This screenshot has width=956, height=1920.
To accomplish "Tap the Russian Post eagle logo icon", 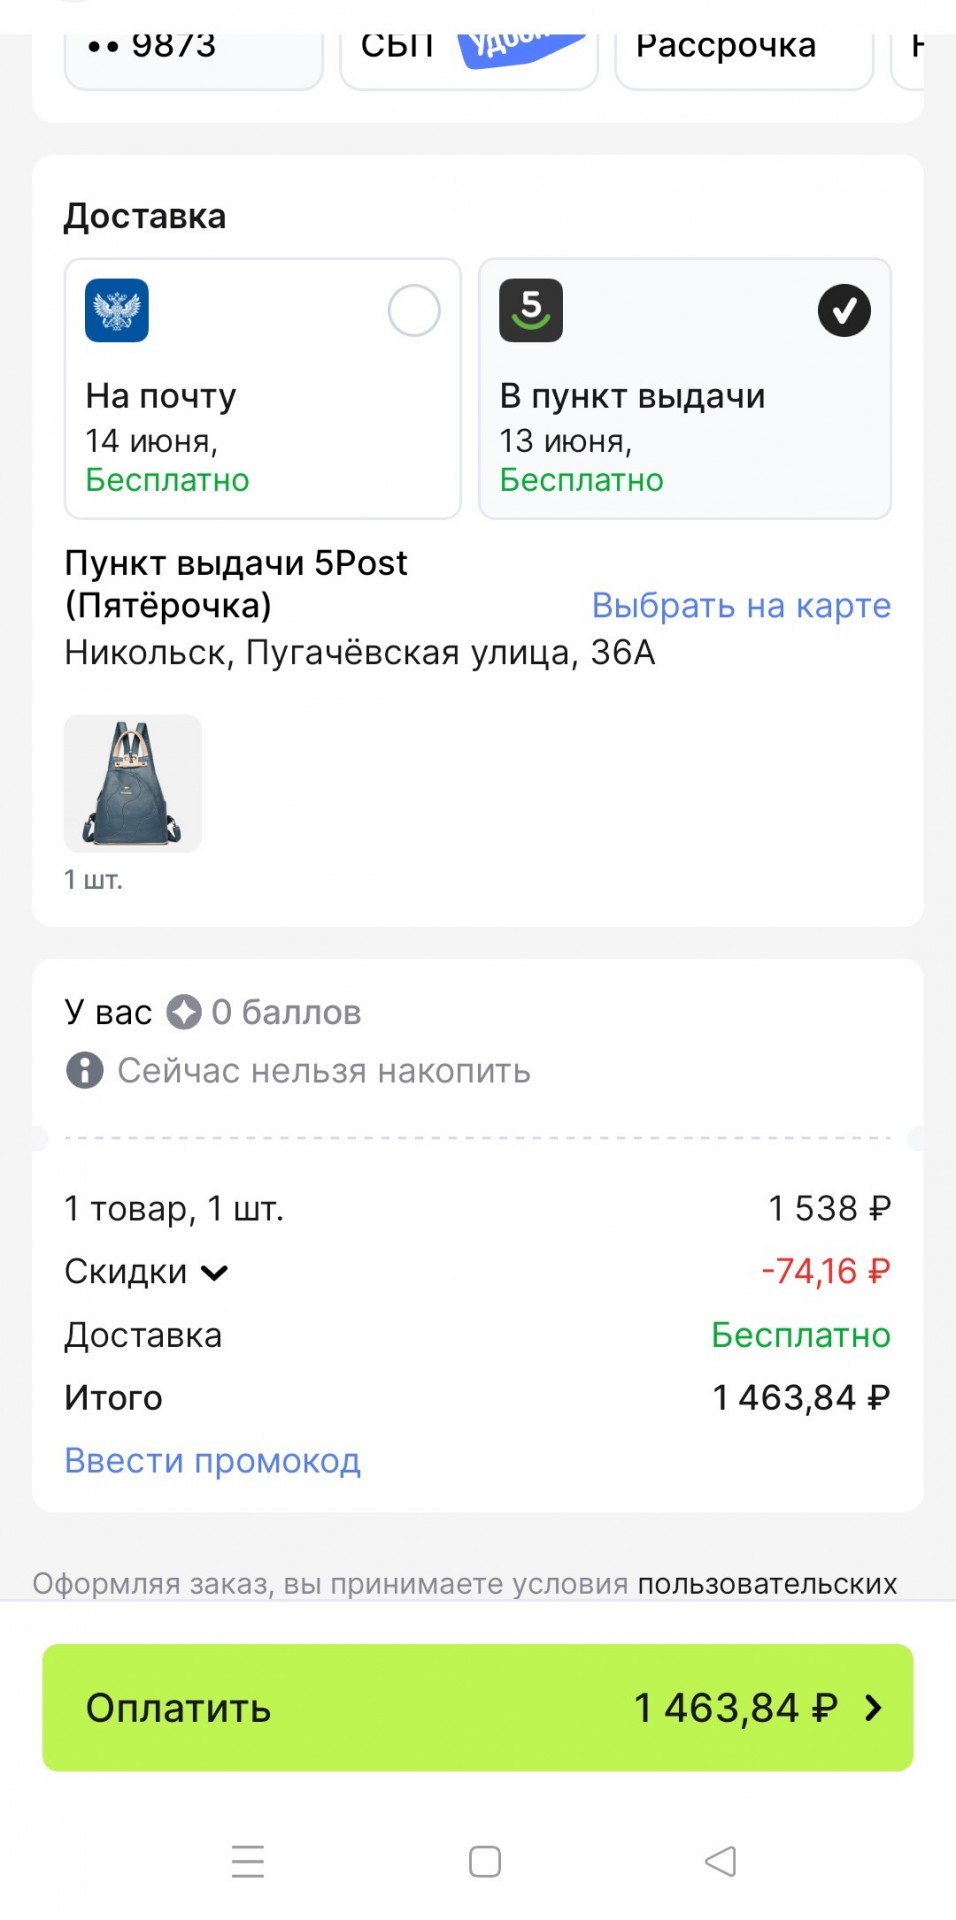I will point(117,310).
